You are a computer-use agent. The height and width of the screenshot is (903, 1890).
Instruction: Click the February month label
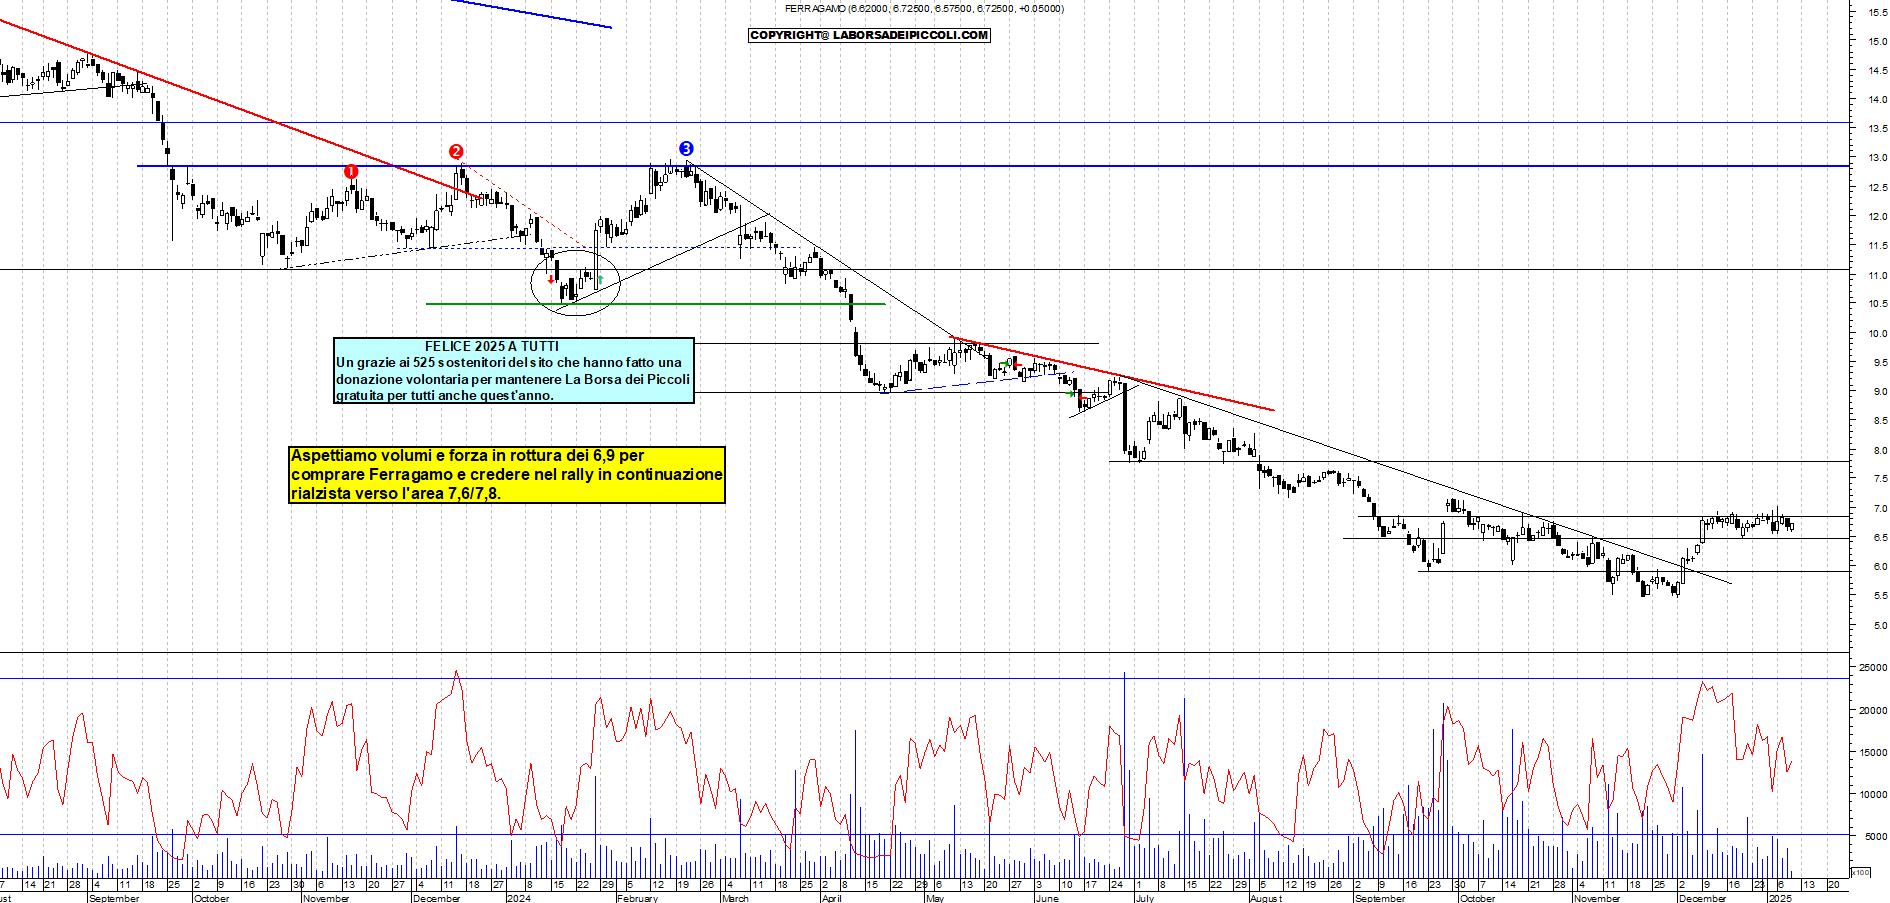pos(637,898)
